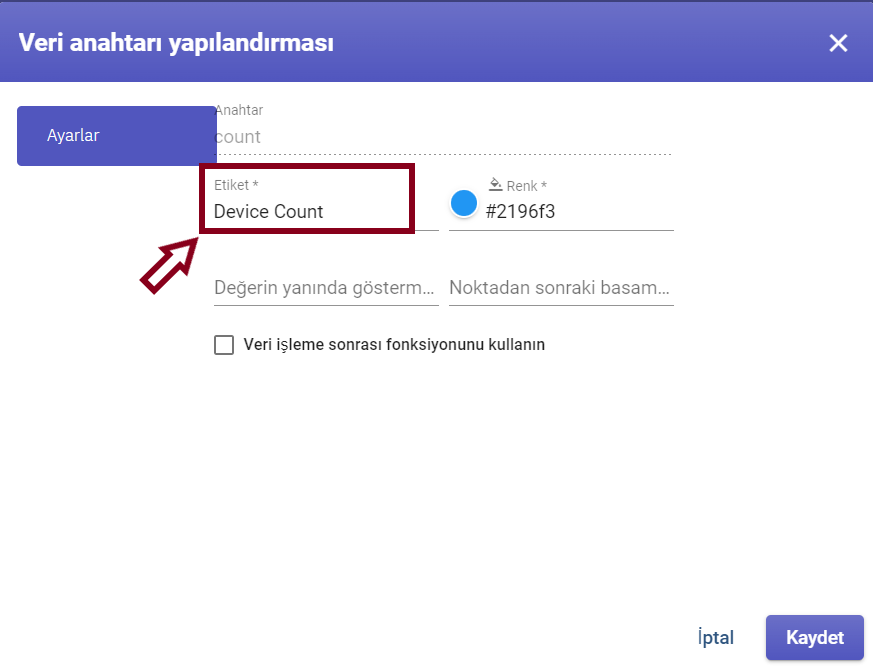Click the Etiket * field label

click(236, 185)
